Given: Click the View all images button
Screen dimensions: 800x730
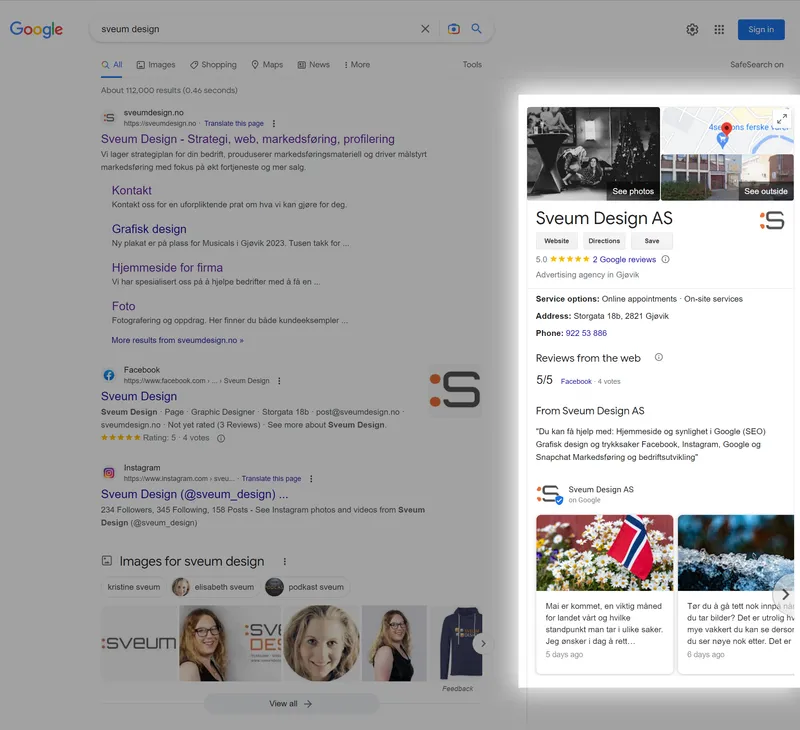Looking at the screenshot, I should pos(291,704).
